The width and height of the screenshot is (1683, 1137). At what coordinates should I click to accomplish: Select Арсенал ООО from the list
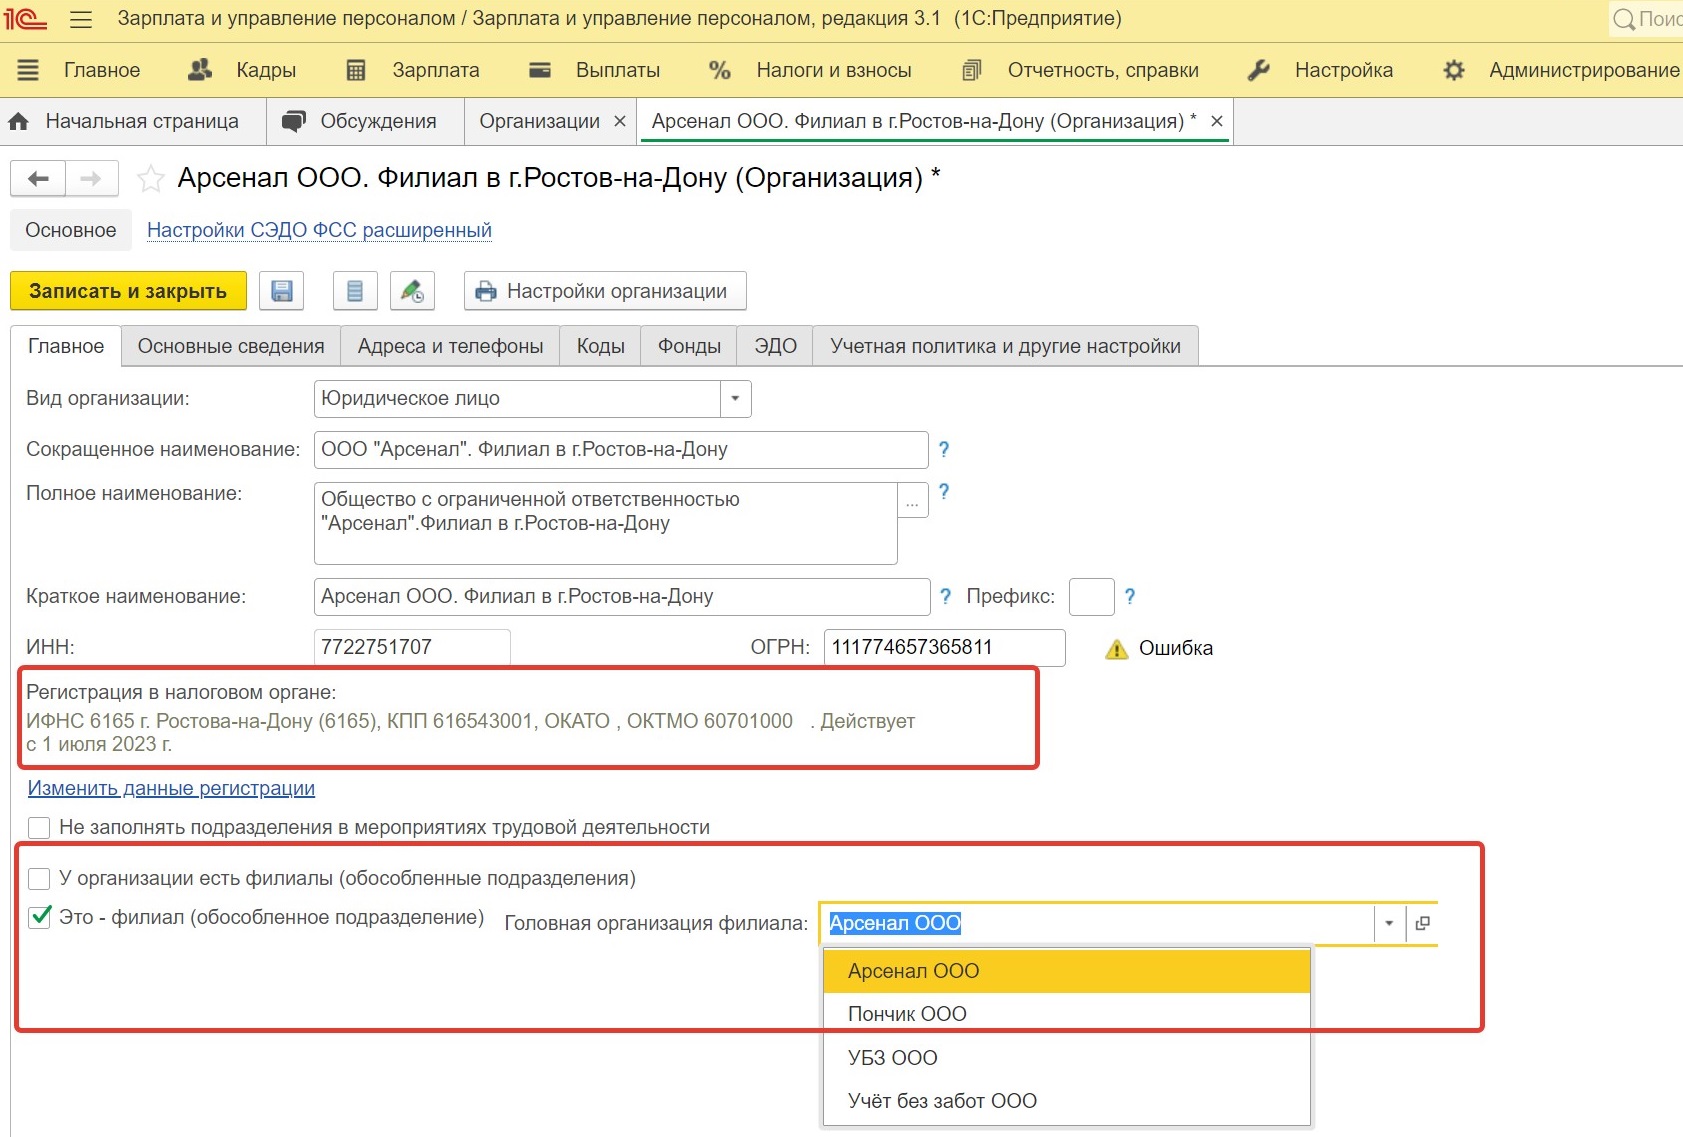(1067, 971)
